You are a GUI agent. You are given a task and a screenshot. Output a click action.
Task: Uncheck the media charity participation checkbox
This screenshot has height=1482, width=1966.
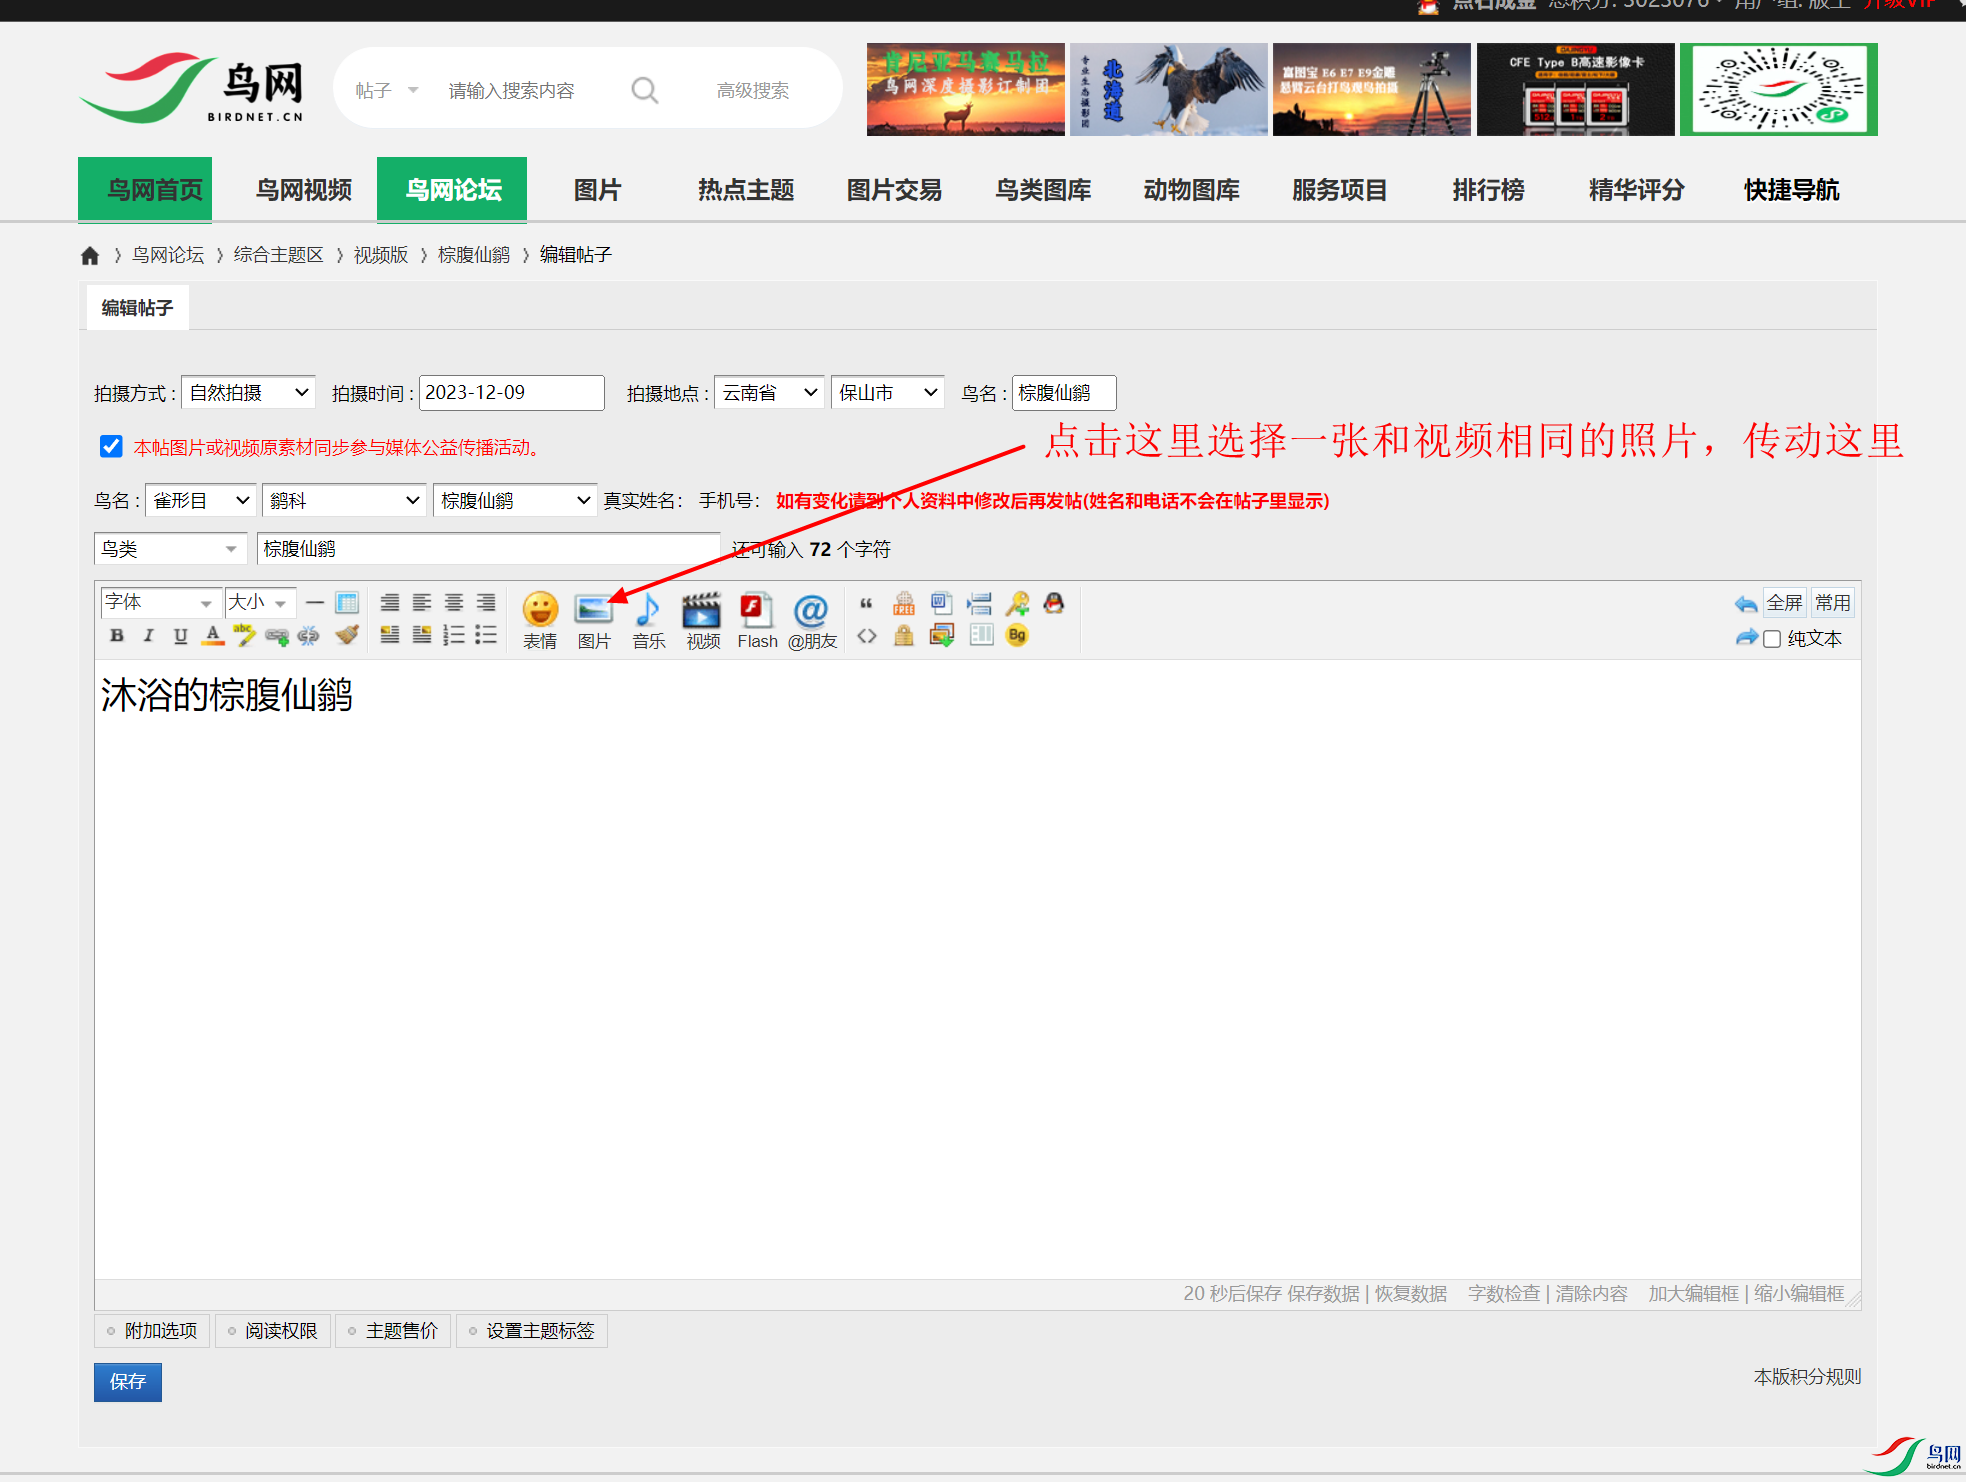[111, 447]
